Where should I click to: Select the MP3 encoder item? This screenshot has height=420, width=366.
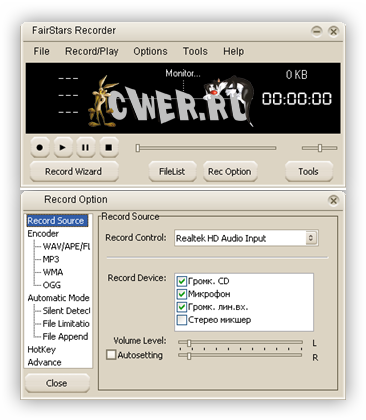(x=51, y=259)
